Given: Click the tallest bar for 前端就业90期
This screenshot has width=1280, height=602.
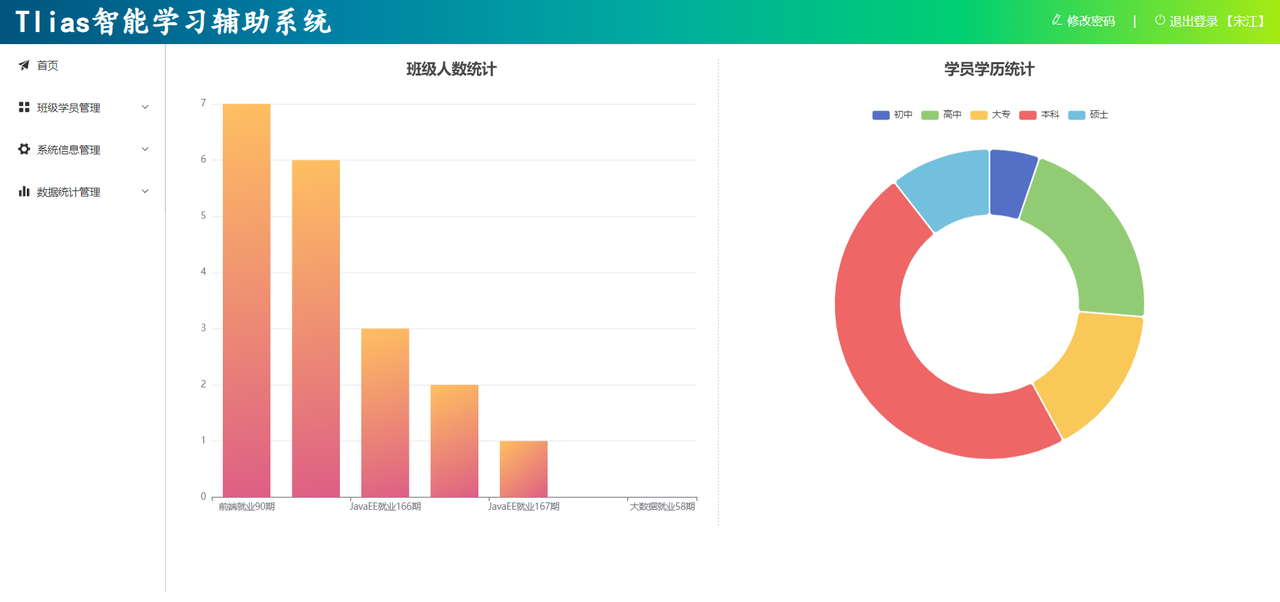Looking at the screenshot, I should tap(246, 300).
